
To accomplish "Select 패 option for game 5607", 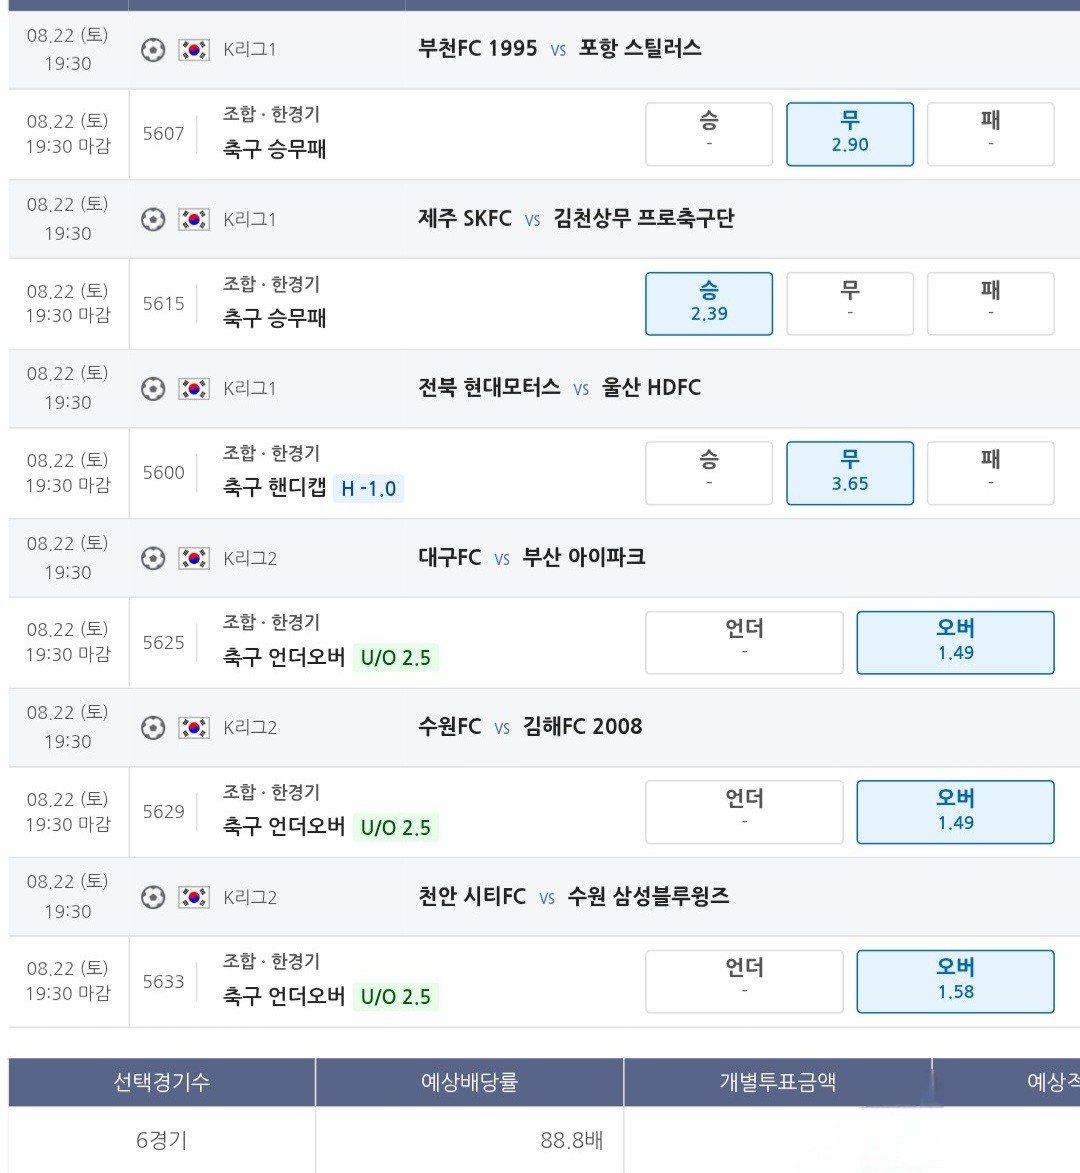I will point(990,134).
